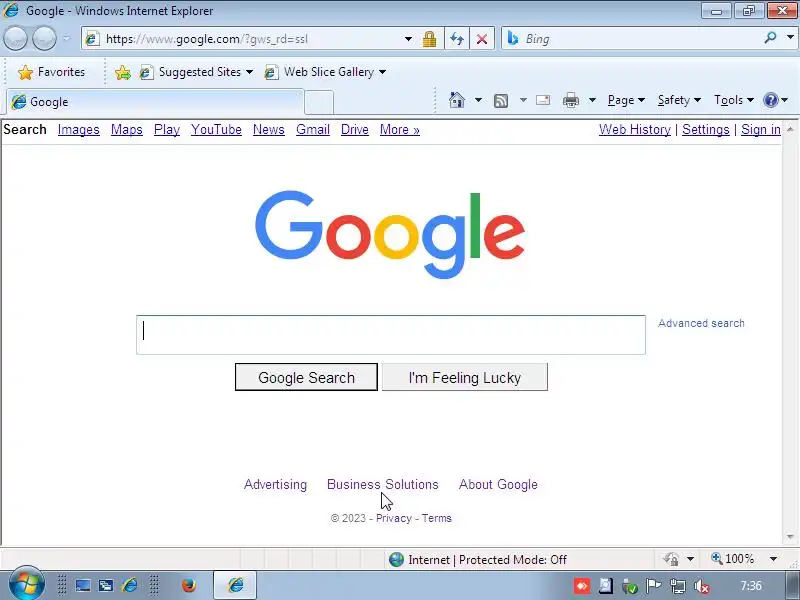Image resolution: width=800 pixels, height=600 pixels.
Task: Open Google Images link
Action: click(79, 130)
